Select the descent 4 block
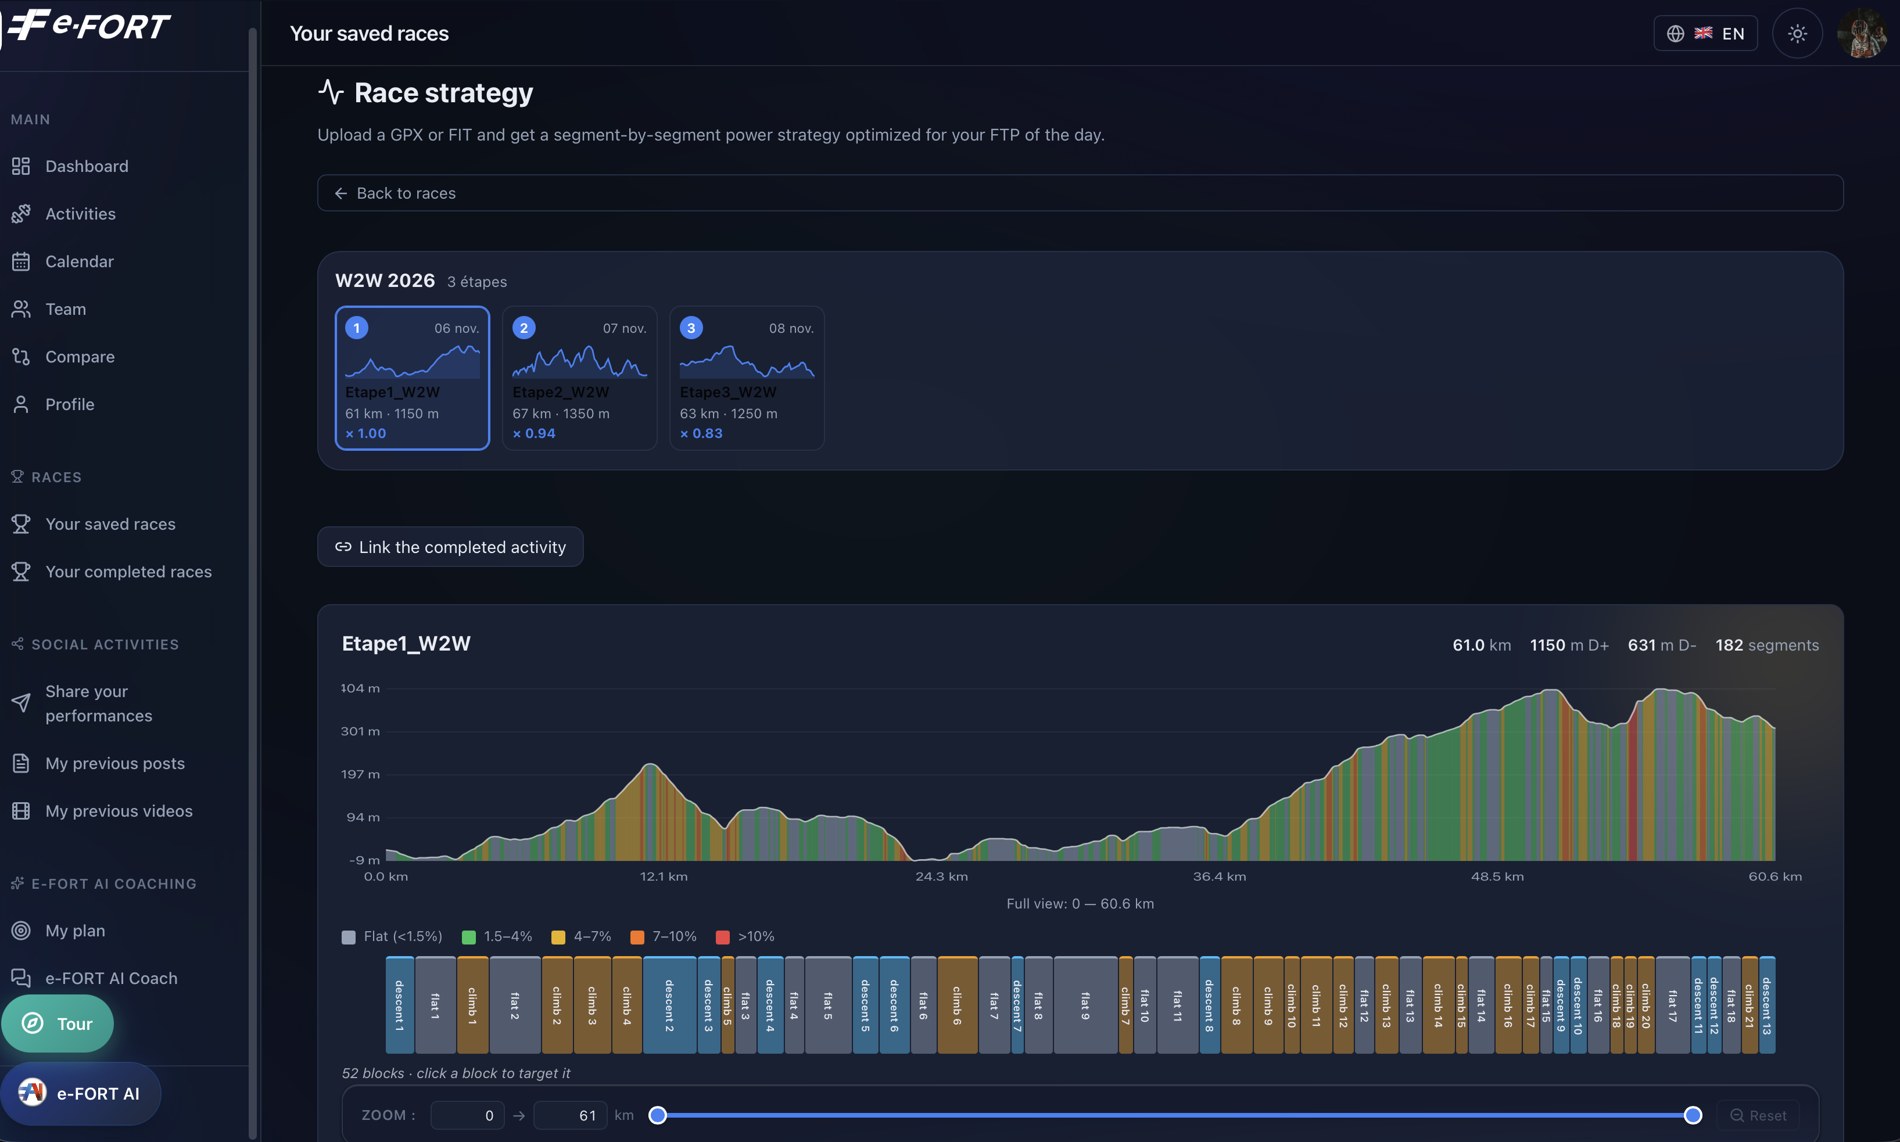This screenshot has width=1900, height=1142. [x=770, y=1005]
